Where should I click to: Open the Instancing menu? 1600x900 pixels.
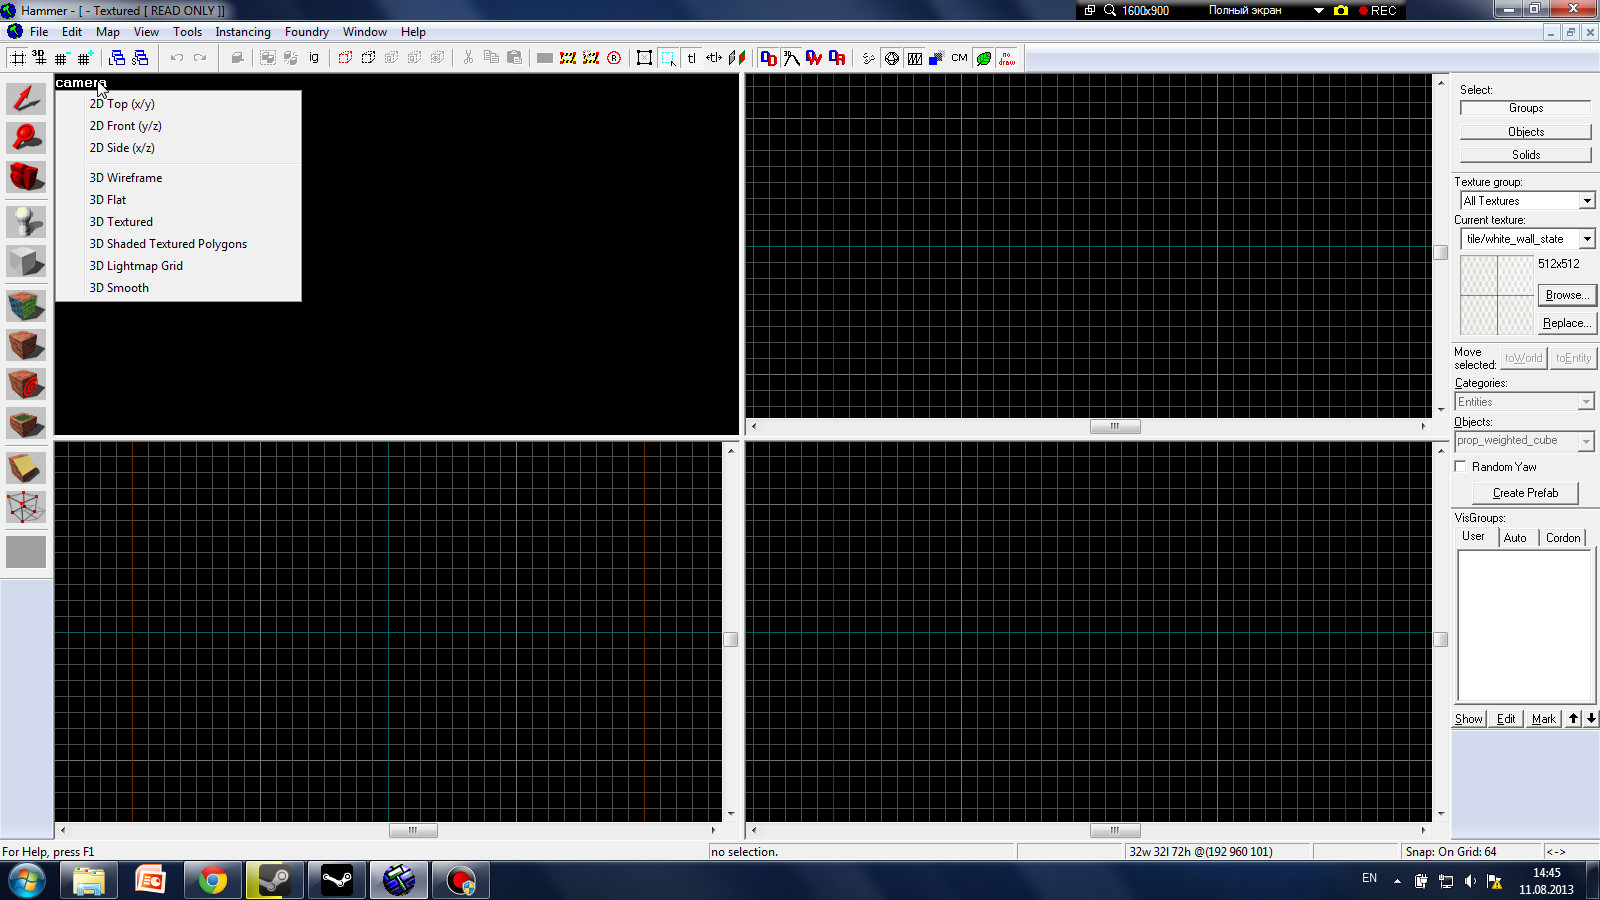(243, 32)
